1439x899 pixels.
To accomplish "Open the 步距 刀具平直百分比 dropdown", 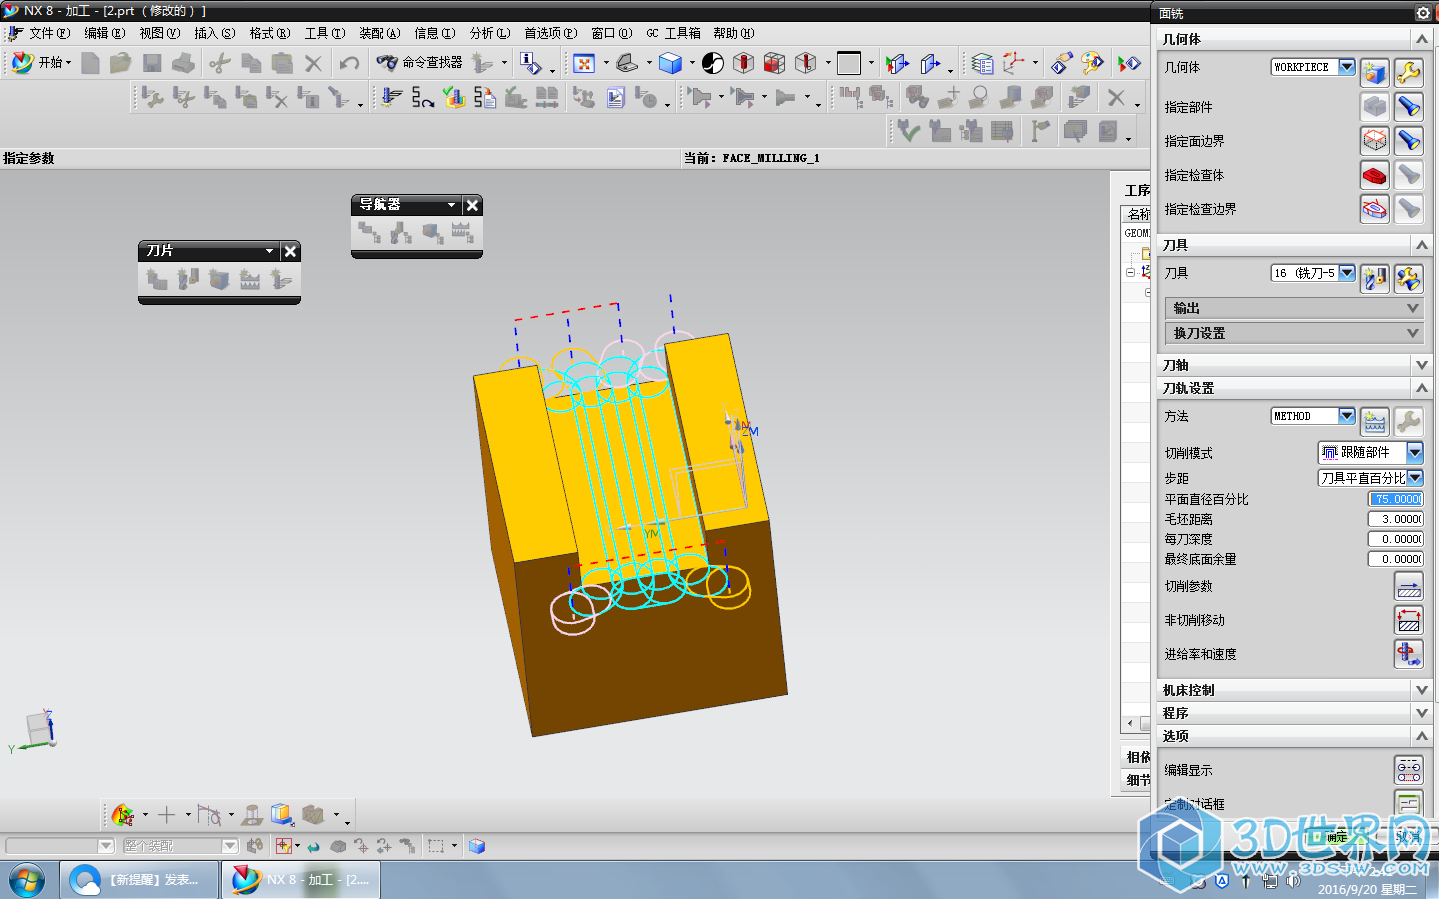I will pyautogui.click(x=1415, y=478).
